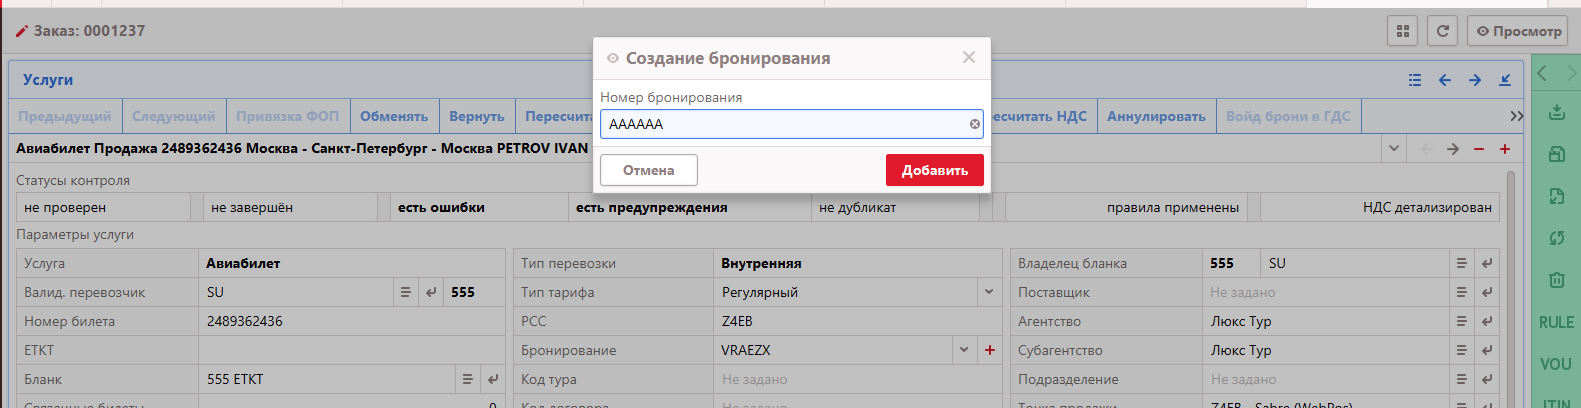Click the grid layout icon in the order header
This screenshot has height=408, width=1581.
(1402, 31)
